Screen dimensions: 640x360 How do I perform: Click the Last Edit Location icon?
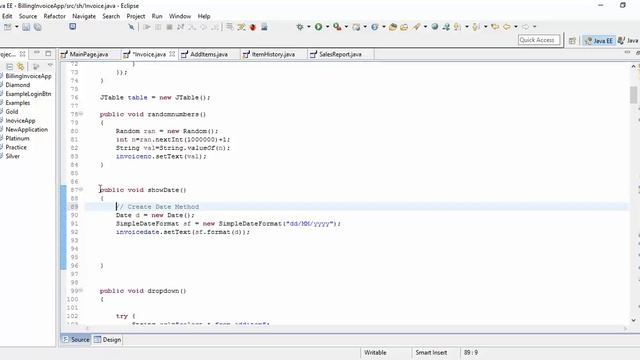(x=495, y=27)
